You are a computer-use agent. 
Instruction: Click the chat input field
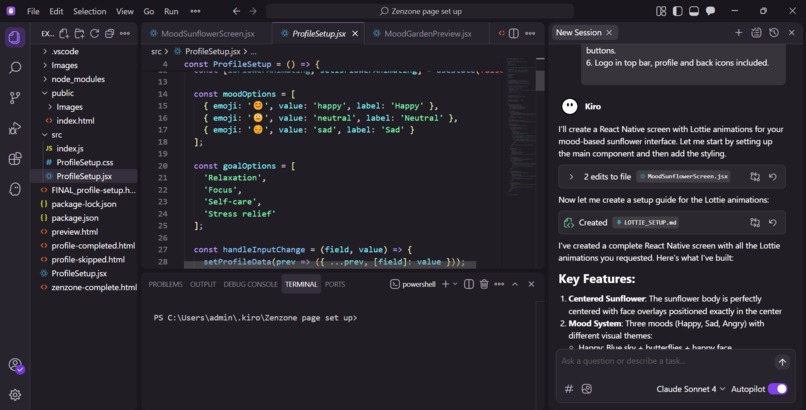664,361
